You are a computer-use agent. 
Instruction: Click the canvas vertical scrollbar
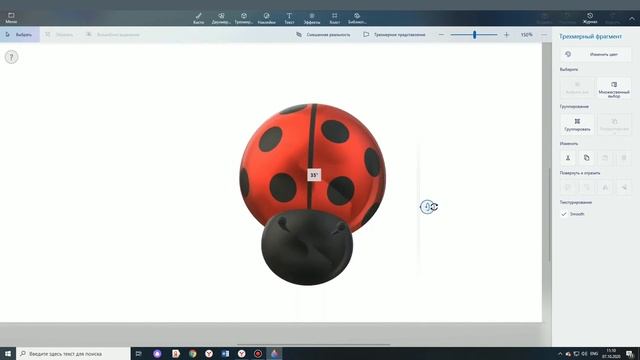(550, 214)
